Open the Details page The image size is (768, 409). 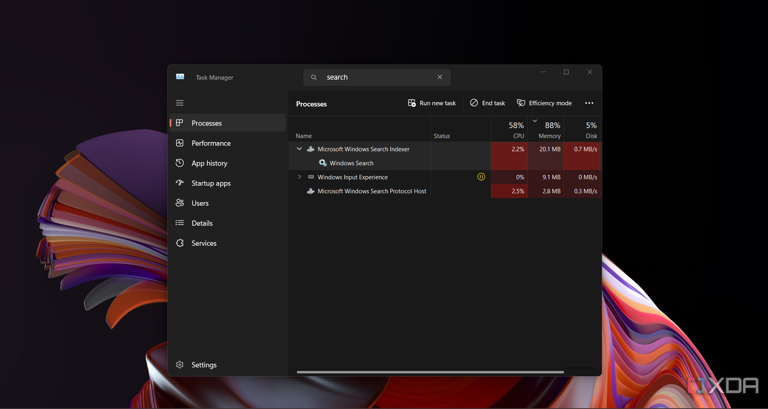tap(228, 223)
